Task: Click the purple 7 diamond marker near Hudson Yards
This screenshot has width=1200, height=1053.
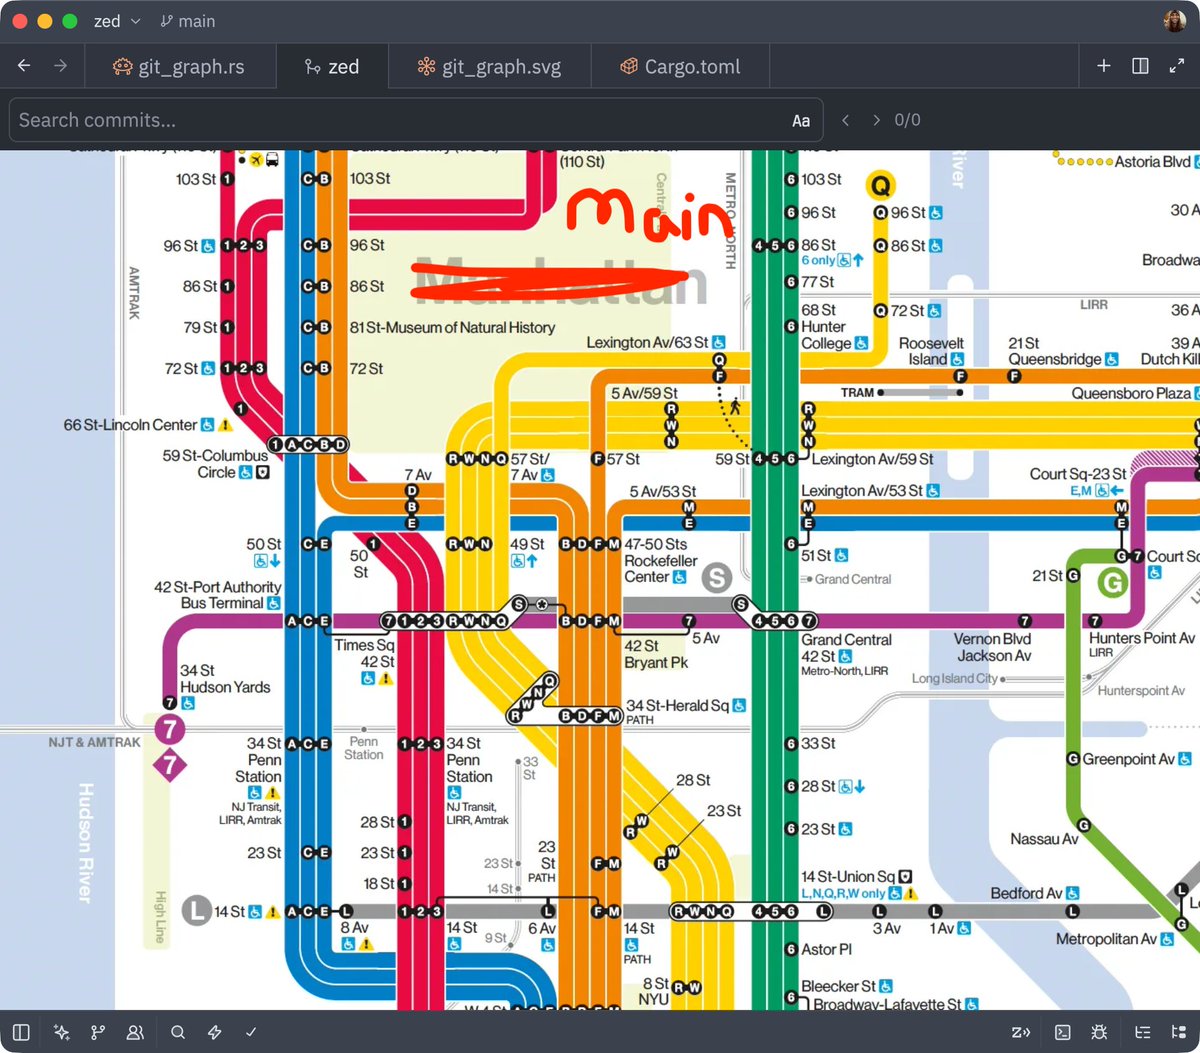Action: click(x=170, y=767)
